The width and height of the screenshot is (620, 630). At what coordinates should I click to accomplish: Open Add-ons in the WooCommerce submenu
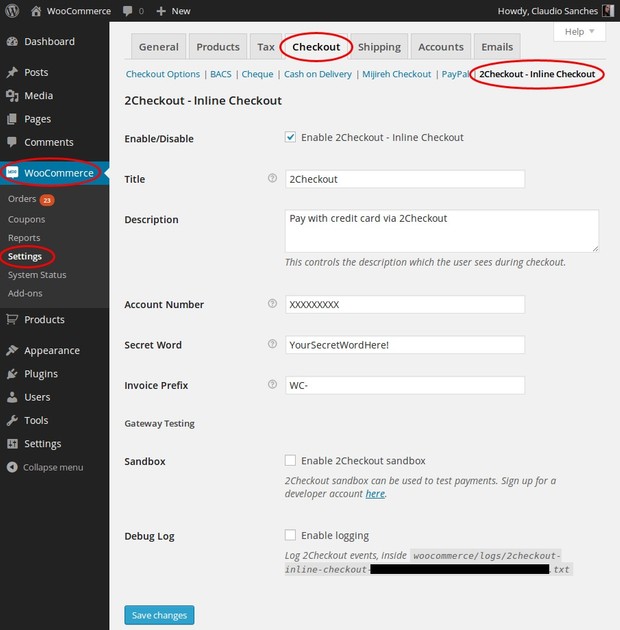(x=25, y=293)
